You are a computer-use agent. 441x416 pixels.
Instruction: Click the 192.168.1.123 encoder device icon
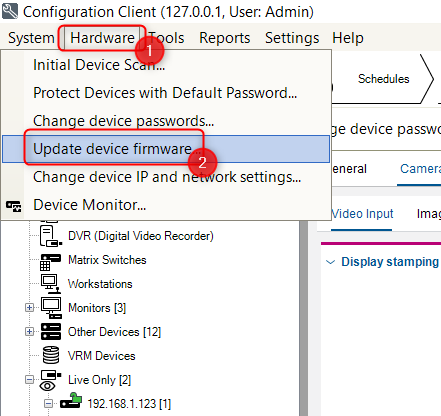tap(71, 401)
